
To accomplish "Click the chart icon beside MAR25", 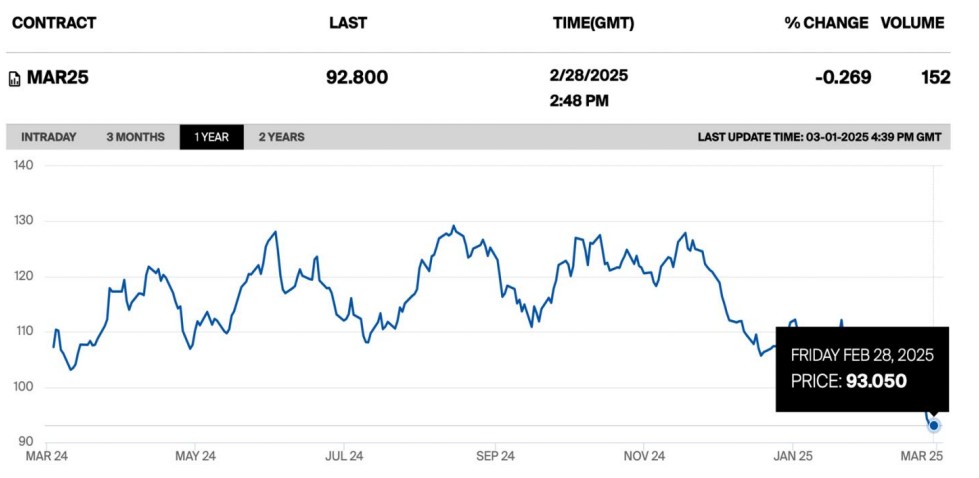I will tap(14, 79).
